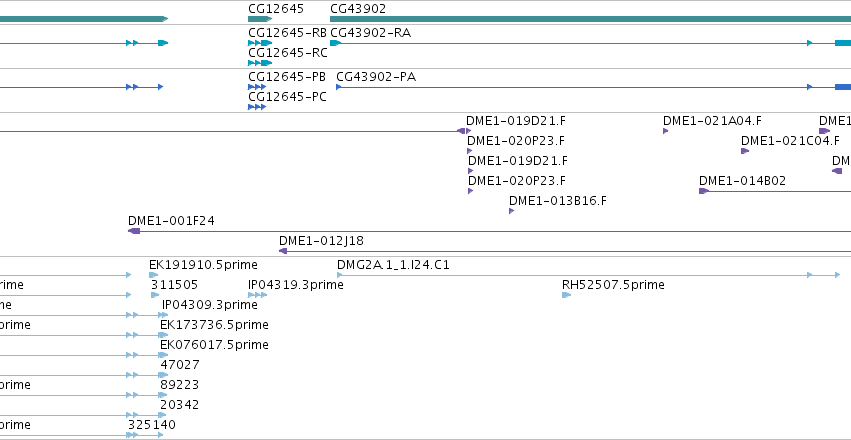Select the CG12645-RC transcript arrow glyph
851x440 pixels.
tap(260, 63)
